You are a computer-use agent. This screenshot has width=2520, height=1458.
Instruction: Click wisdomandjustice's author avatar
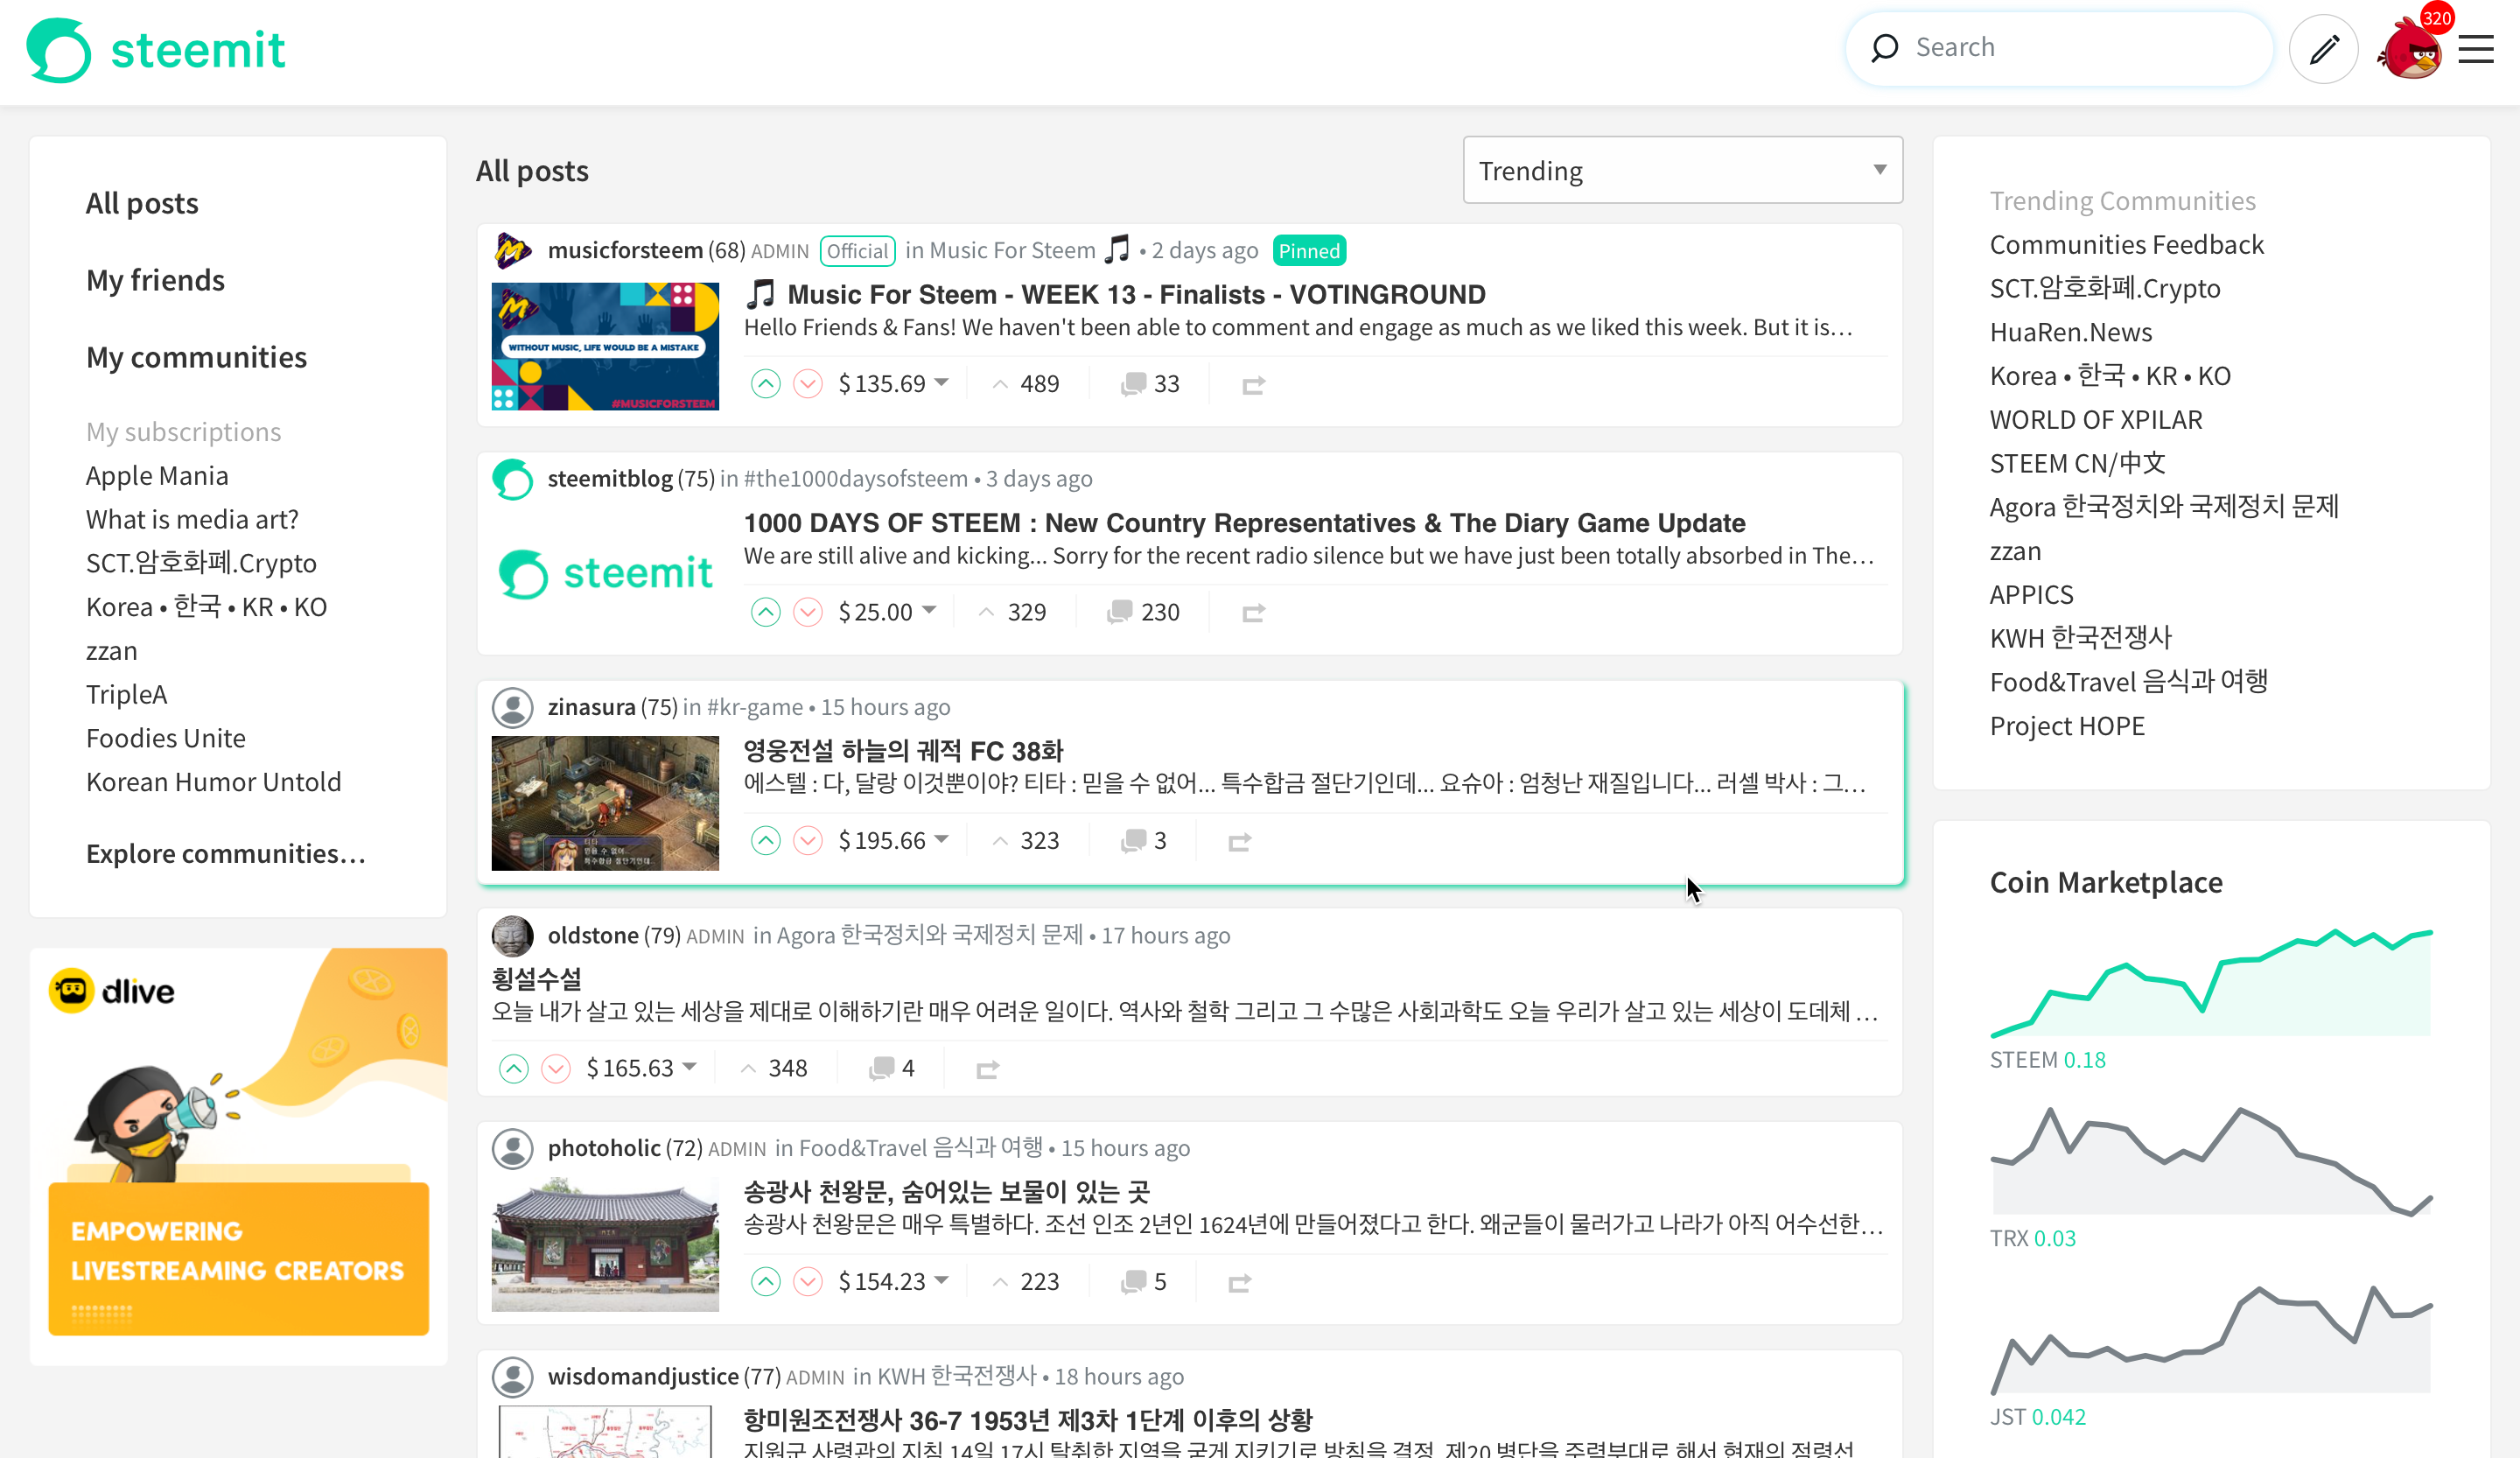pyautogui.click(x=513, y=1377)
